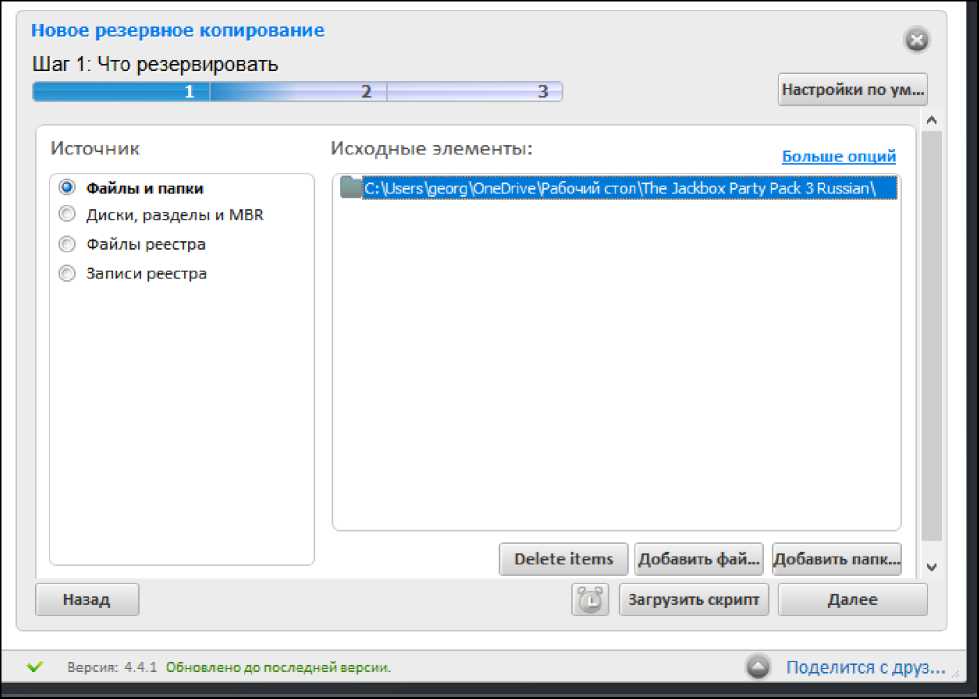
Task: Open the schedule alarm clock icon
Action: click(x=590, y=600)
